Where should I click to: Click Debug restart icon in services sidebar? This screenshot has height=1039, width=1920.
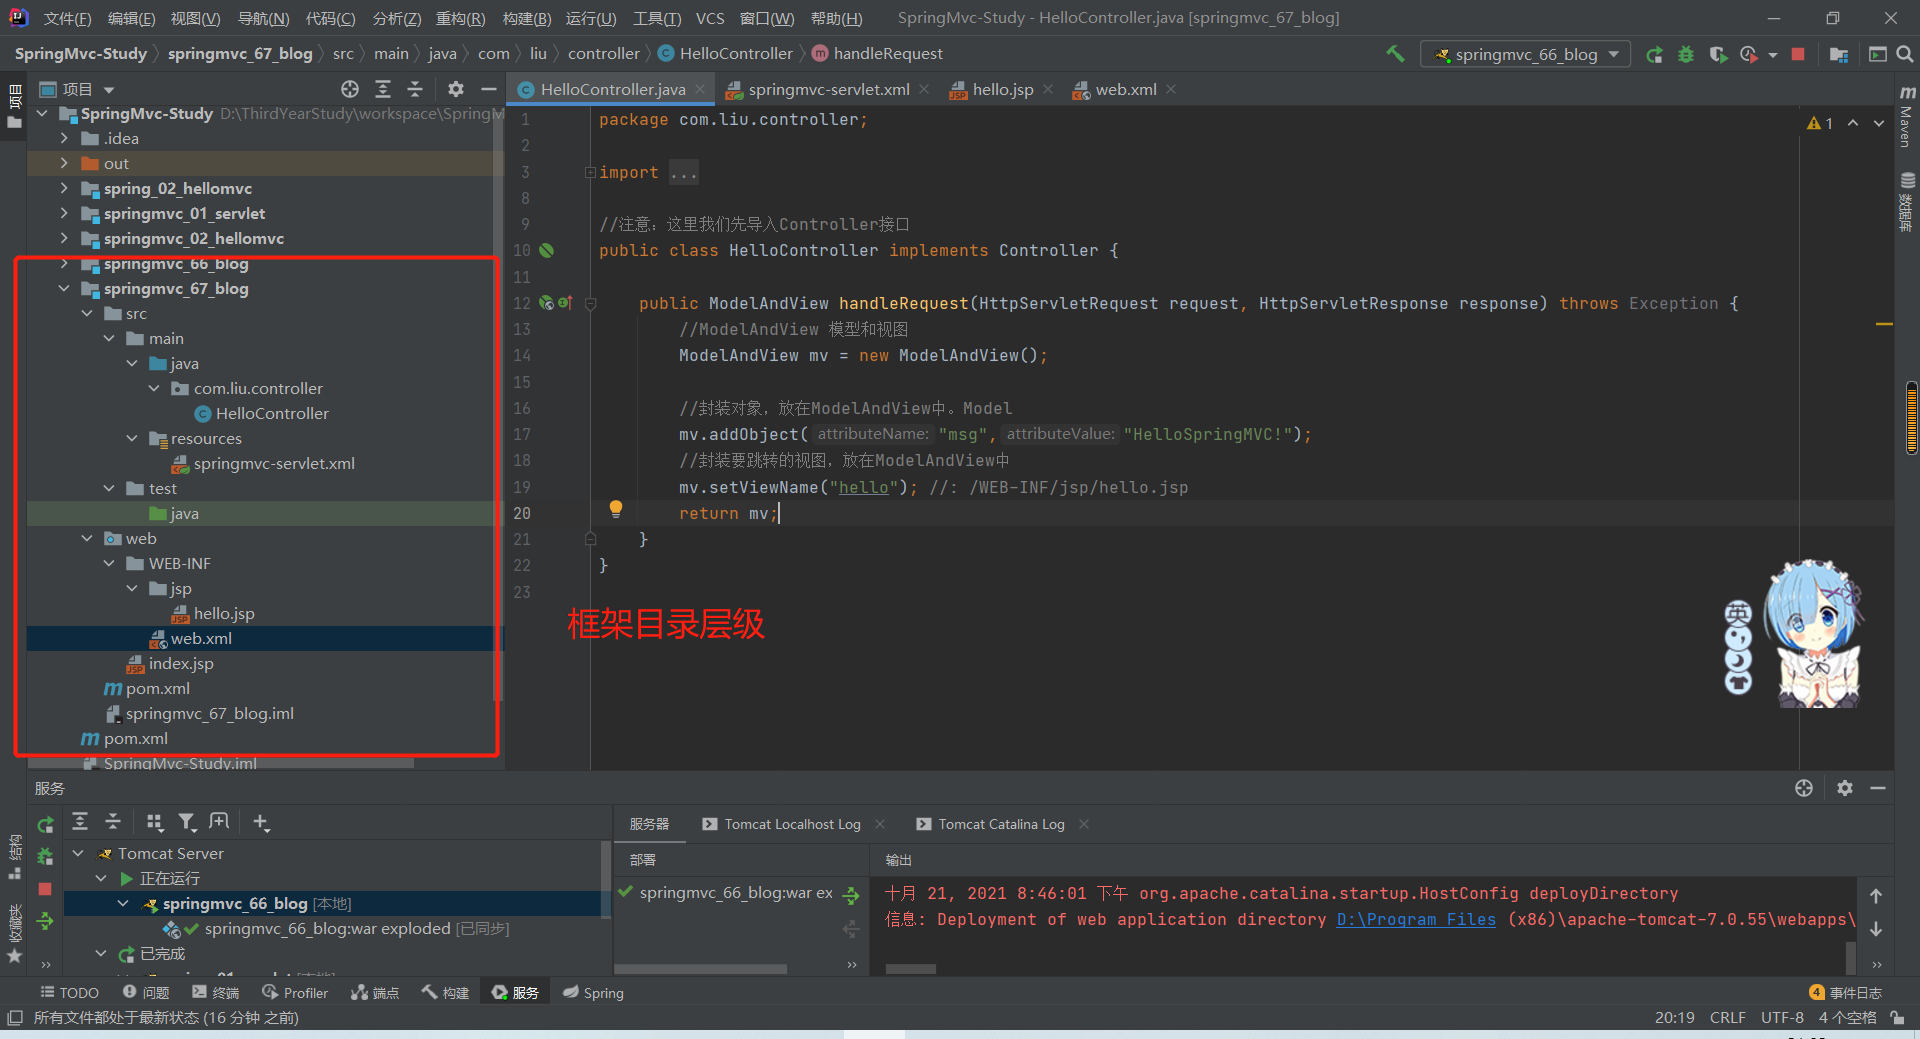(x=45, y=857)
